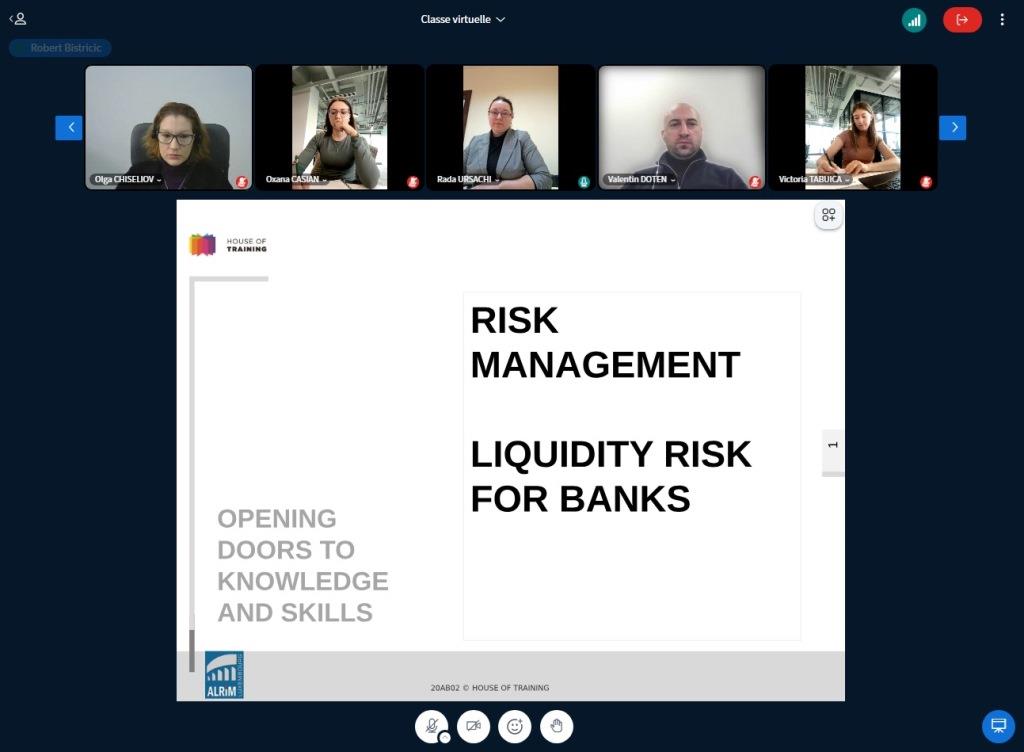Open the three-dot options menu
Image resolution: width=1024 pixels, height=752 pixels.
click(1002, 20)
